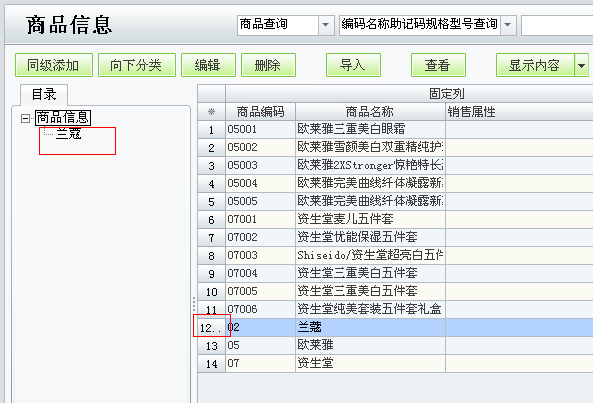Open the 编码名称助记码规格型号查询 dropdown arrow
The height and width of the screenshot is (403, 593).
coord(508,25)
